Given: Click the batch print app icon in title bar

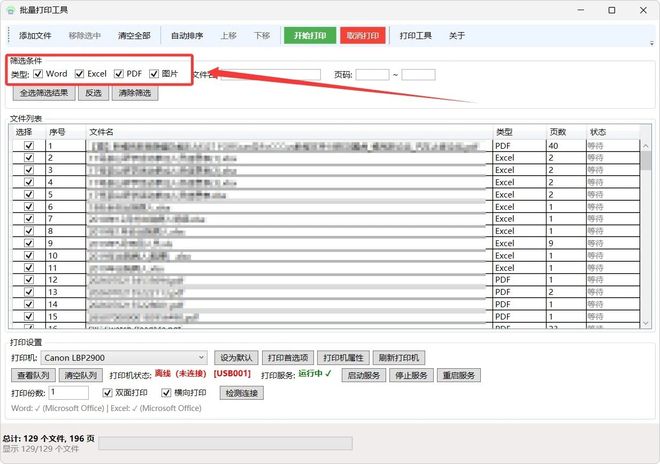Looking at the screenshot, I should (11, 10).
